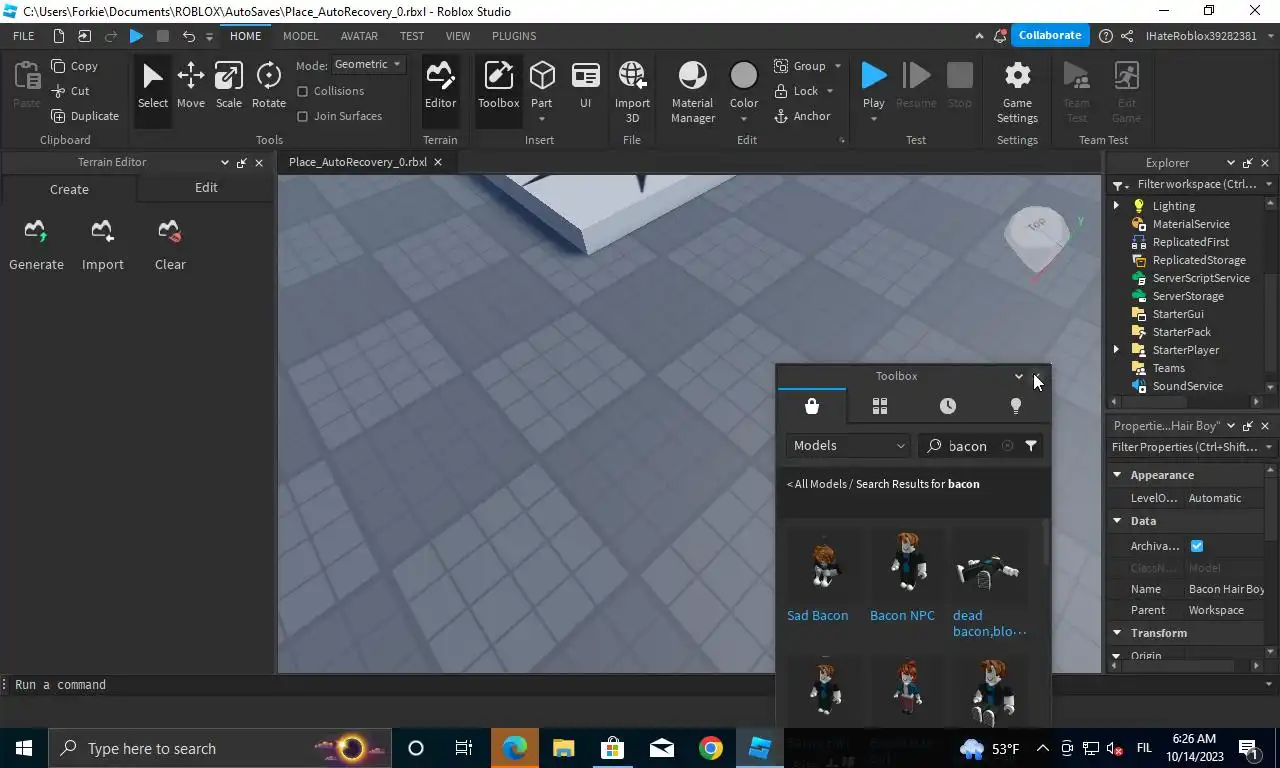The image size is (1280, 768).
Task: Open the Bacon NPC model link
Action: (902, 616)
